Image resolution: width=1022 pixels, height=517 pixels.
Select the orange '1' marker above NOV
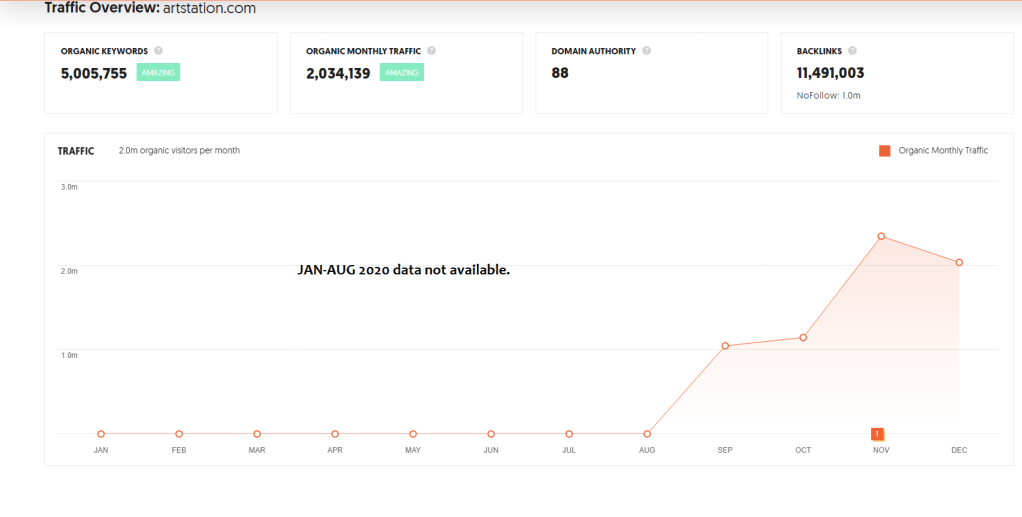877,433
